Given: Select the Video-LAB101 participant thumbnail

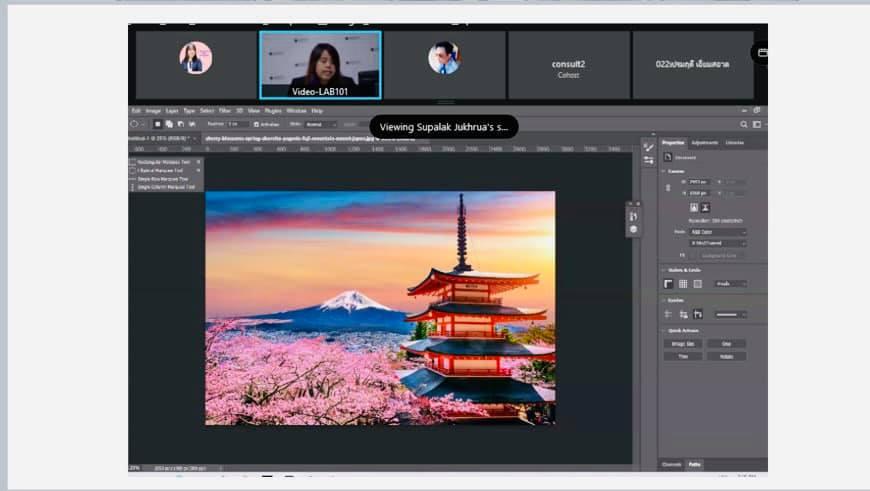Looking at the screenshot, I should [x=320, y=65].
